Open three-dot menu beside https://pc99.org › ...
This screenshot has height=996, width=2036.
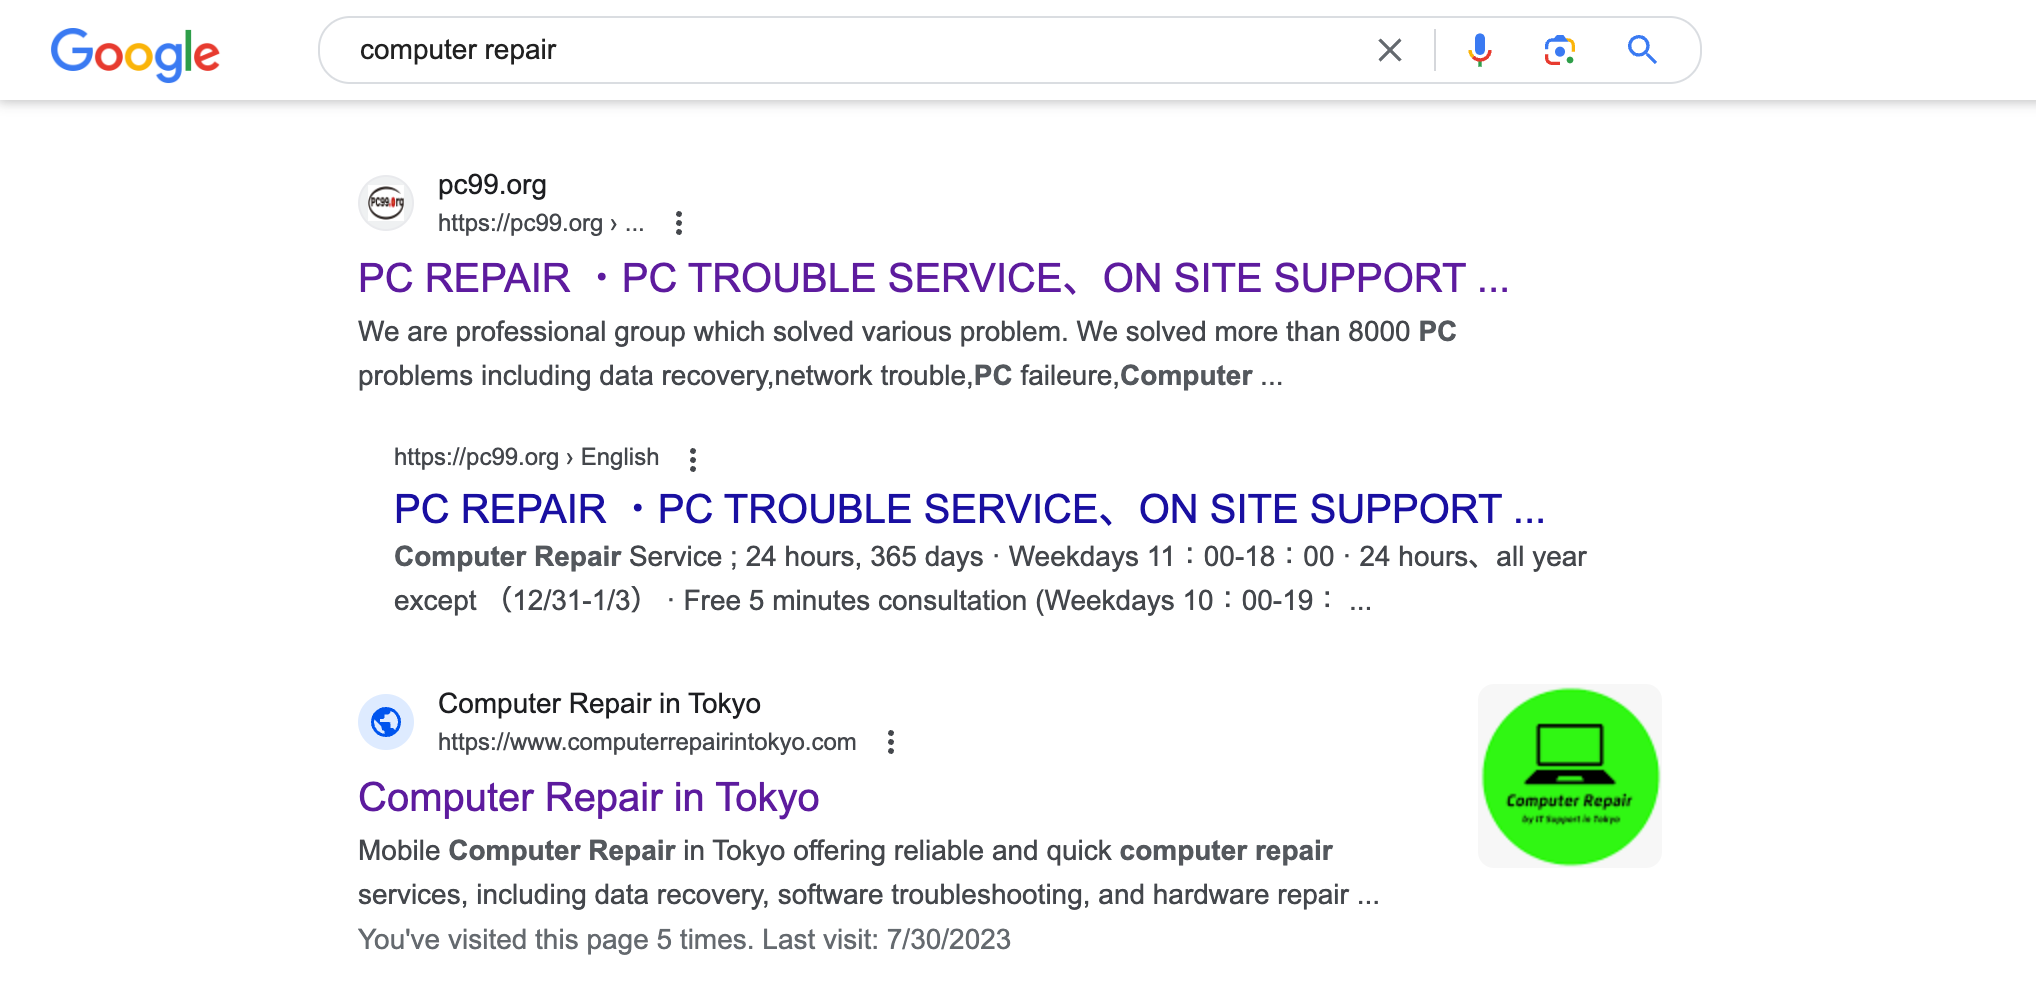click(x=679, y=223)
